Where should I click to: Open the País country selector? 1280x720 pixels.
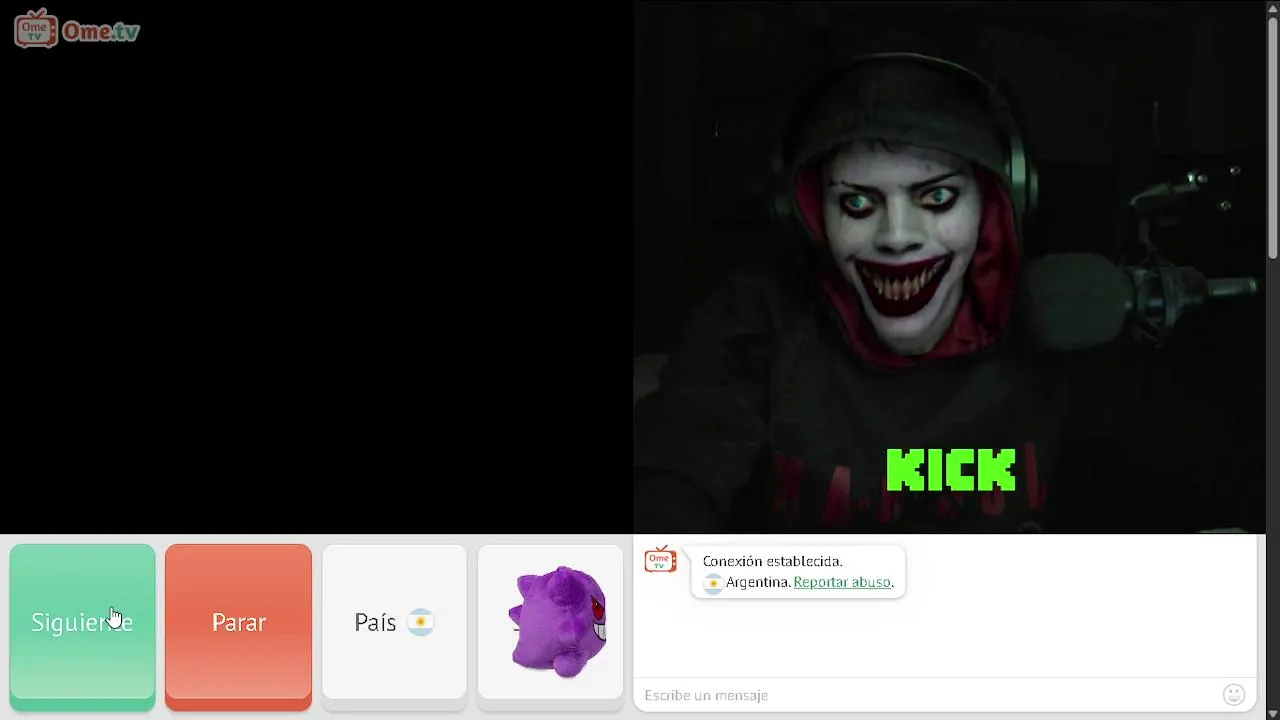[x=394, y=627]
